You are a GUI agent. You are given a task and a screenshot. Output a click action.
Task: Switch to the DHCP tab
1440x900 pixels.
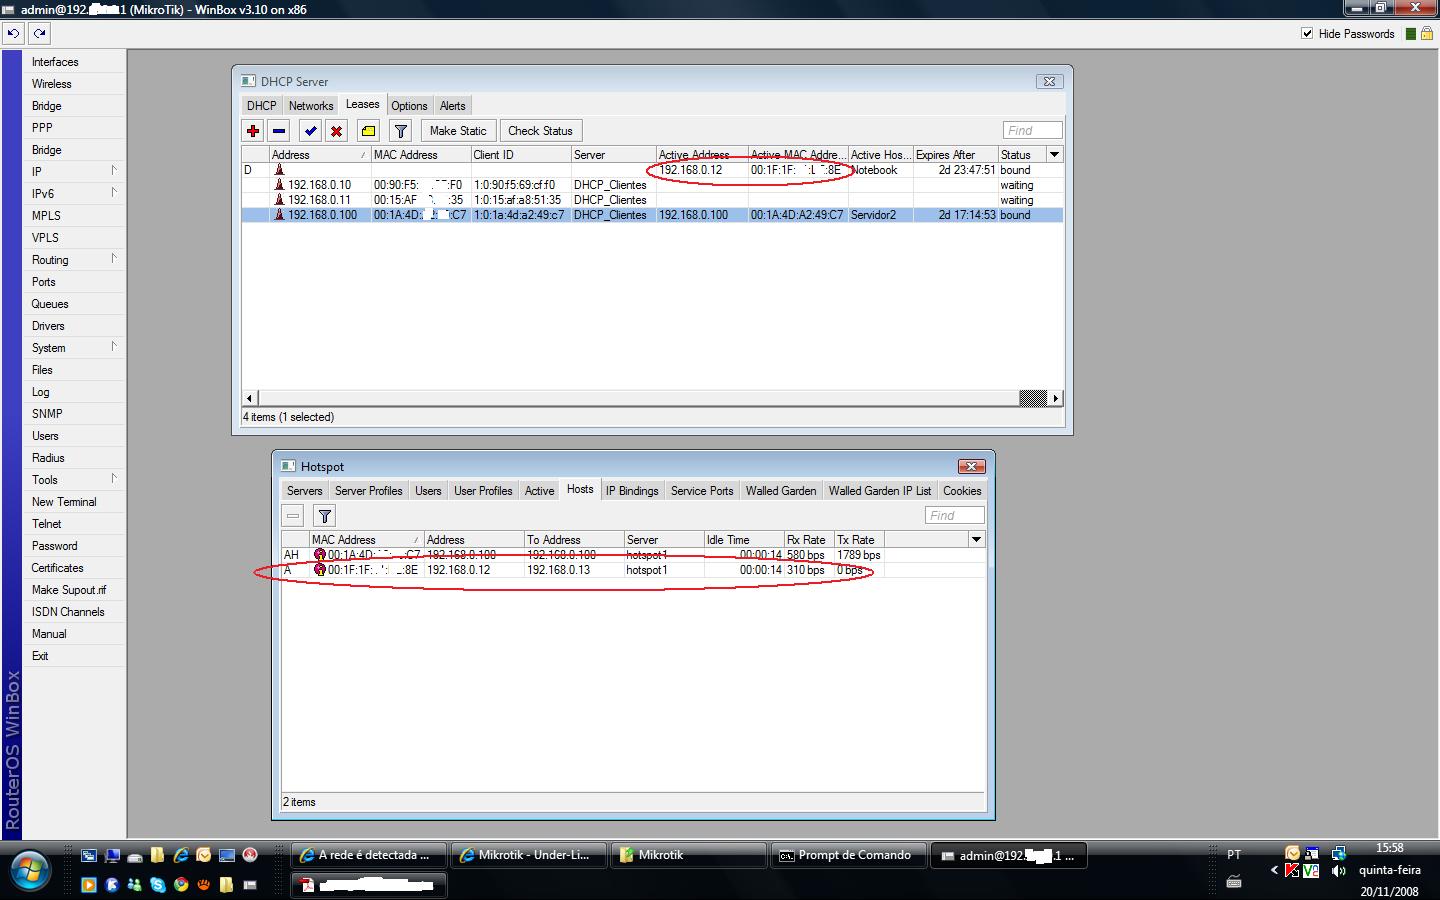pos(261,105)
